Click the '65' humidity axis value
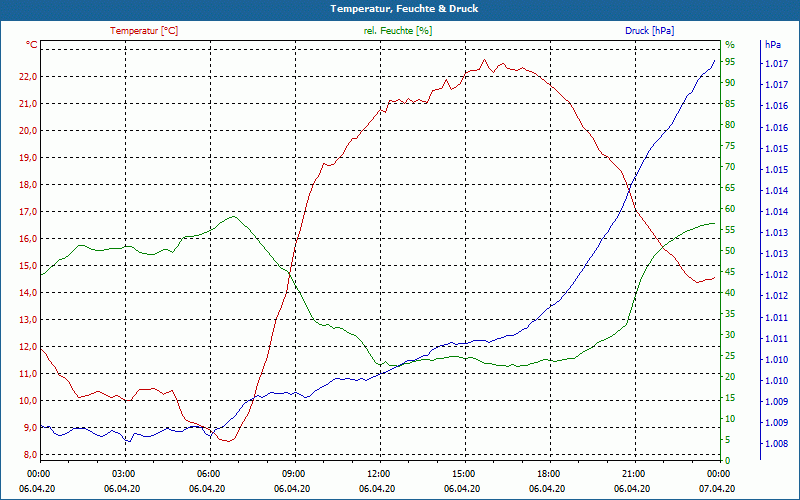The height and width of the screenshot is (500, 800). click(x=730, y=188)
